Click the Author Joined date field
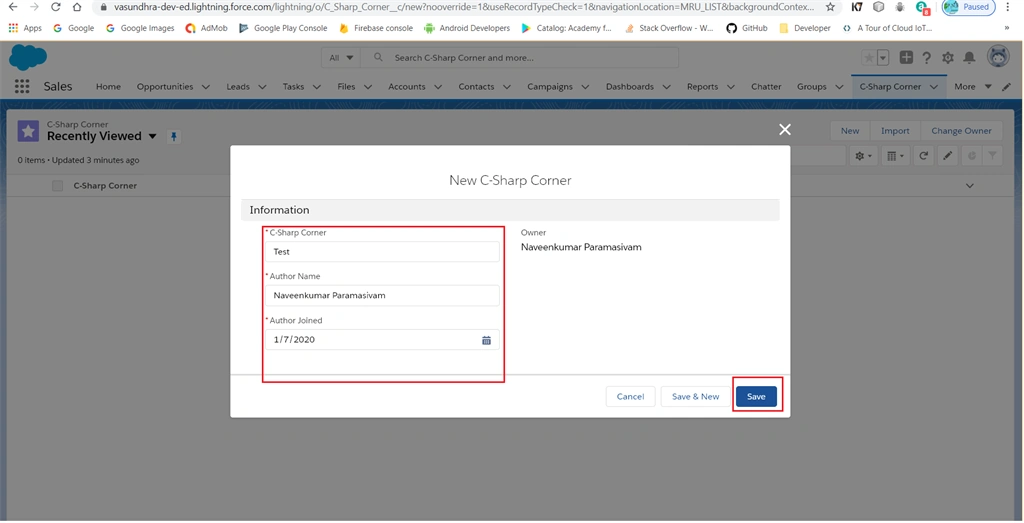This screenshot has width=1024, height=523. (382, 340)
